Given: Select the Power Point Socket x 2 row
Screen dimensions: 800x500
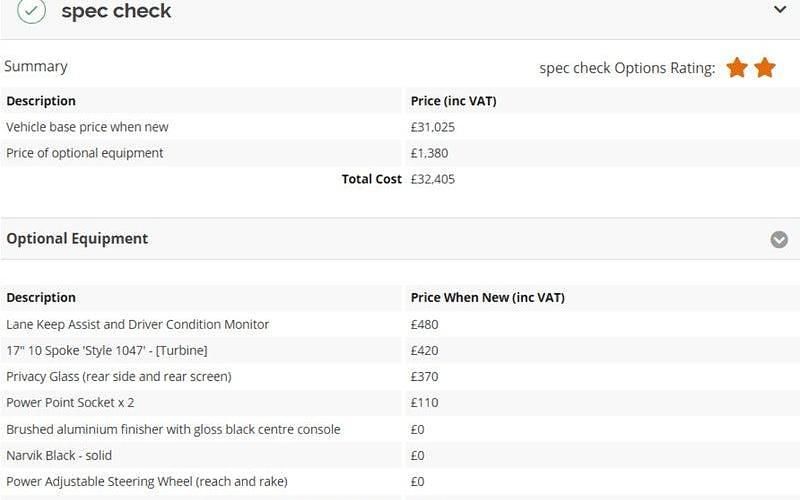Looking at the screenshot, I should point(70,402).
